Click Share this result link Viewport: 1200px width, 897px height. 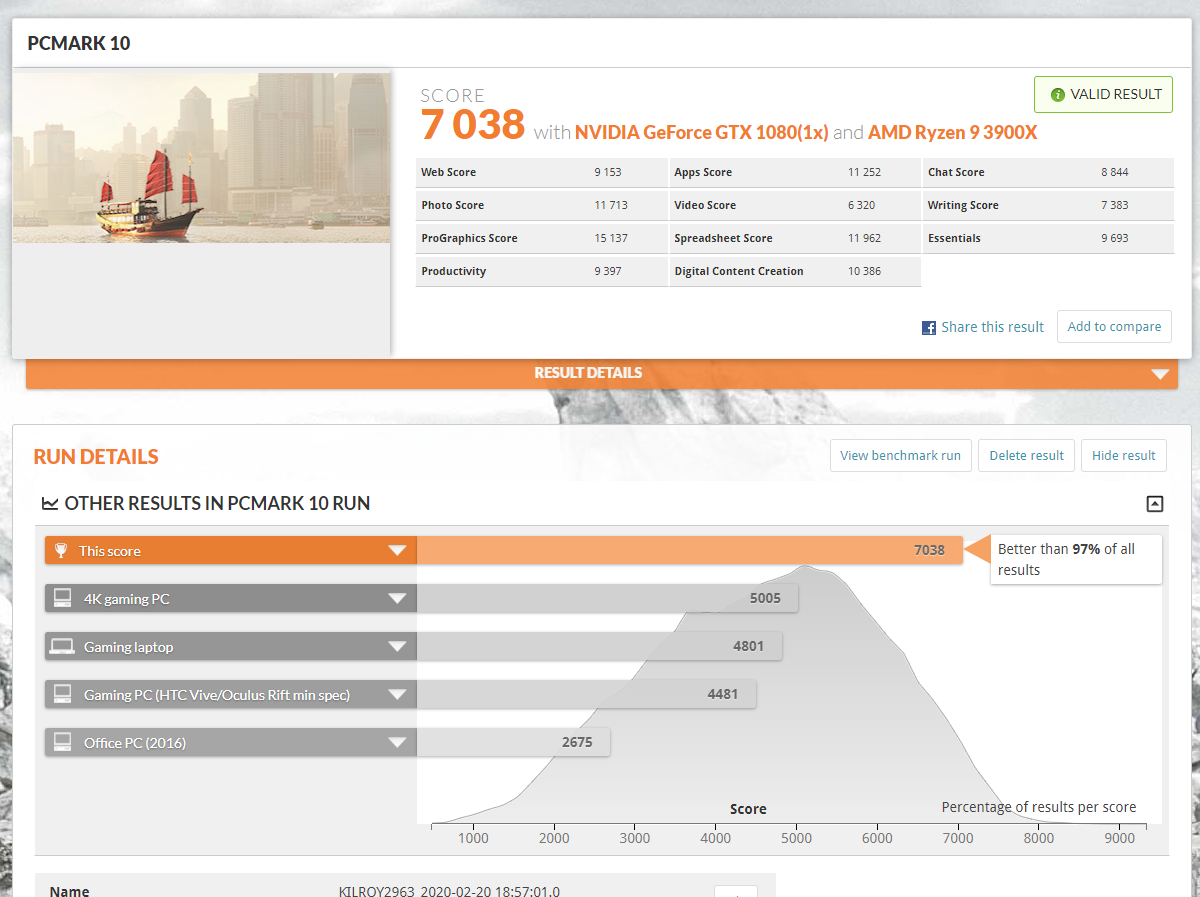coord(992,327)
